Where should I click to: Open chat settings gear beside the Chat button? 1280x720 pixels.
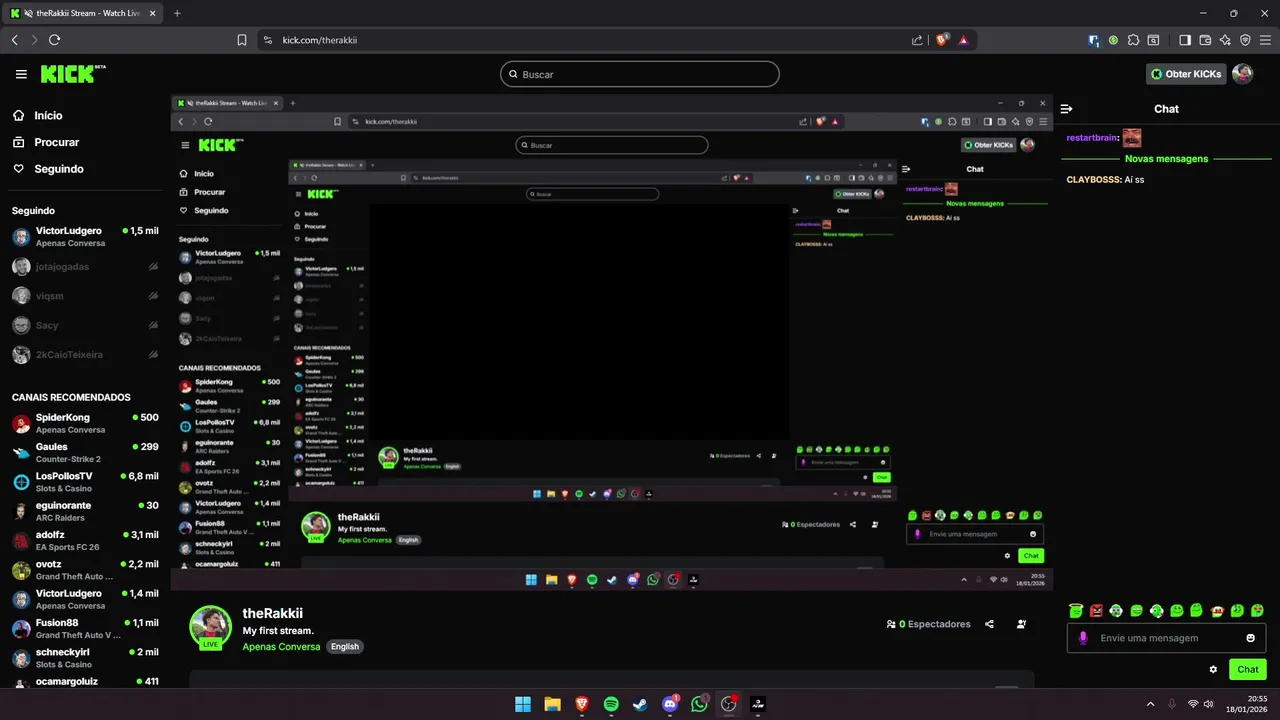pos(1213,669)
